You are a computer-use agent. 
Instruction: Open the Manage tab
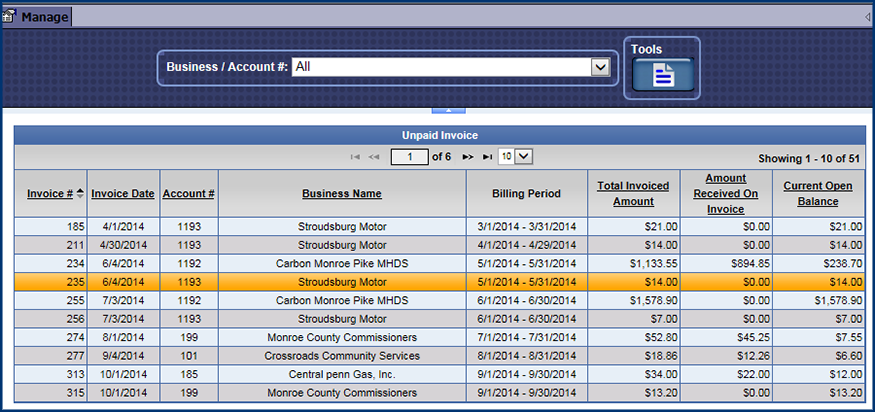[x=45, y=17]
